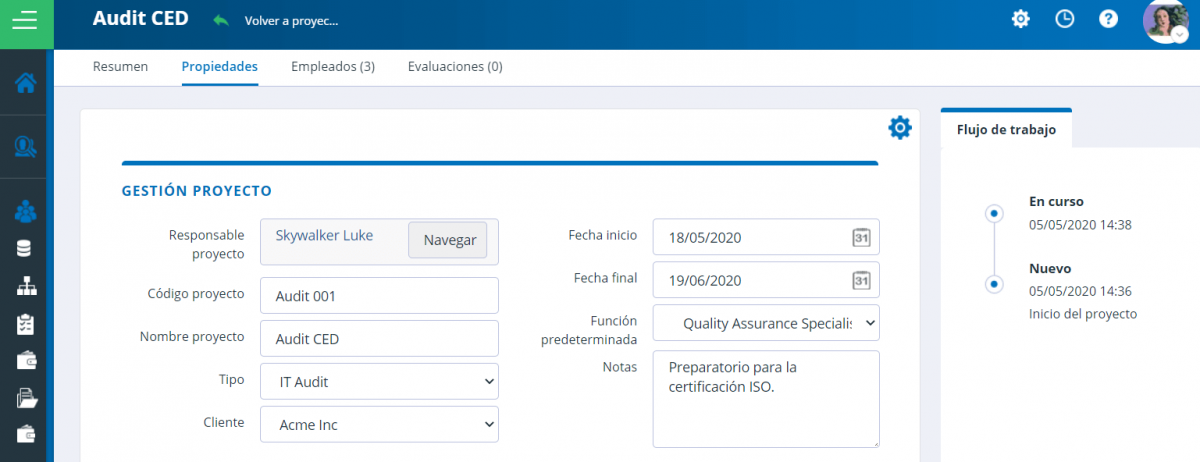Click the clock icon in header
This screenshot has height=462, width=1200.
point(1065,18)
